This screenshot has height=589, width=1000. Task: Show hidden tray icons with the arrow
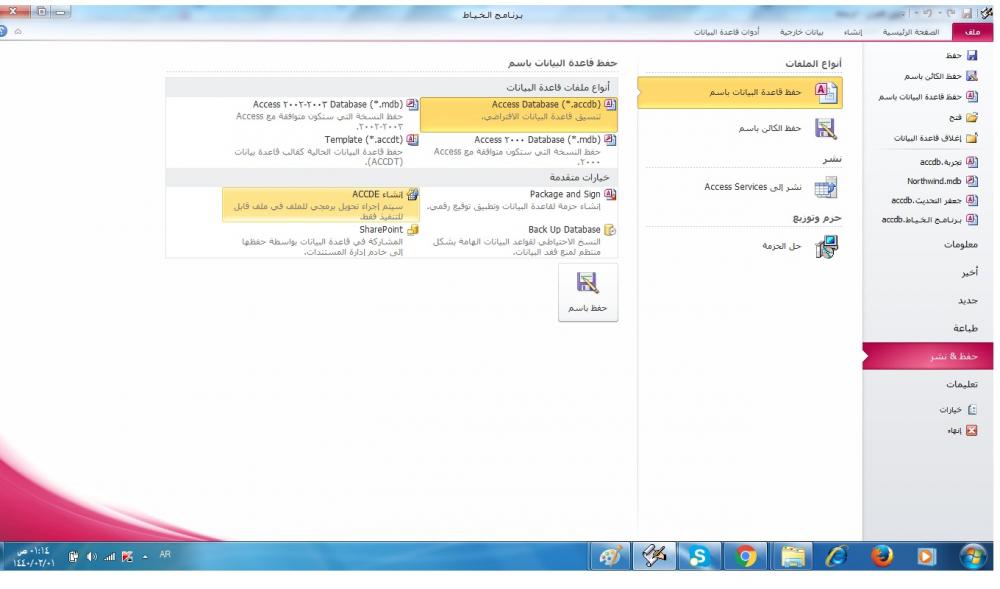[145, 557]
